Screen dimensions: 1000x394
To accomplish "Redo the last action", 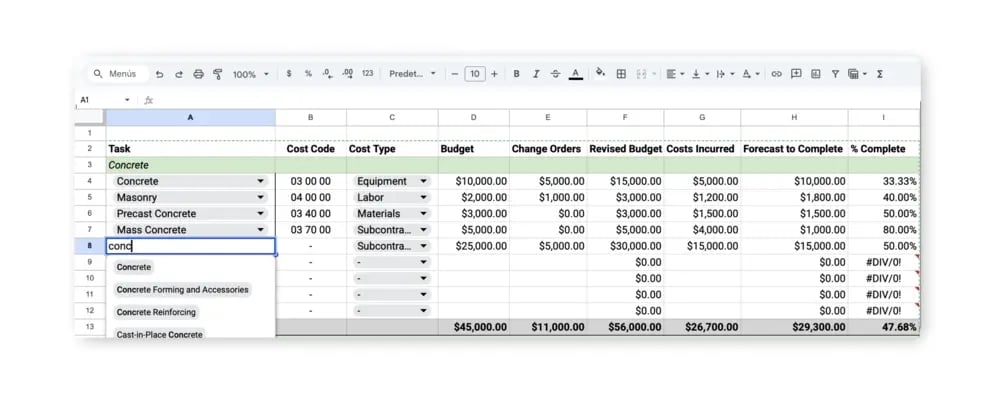I will click(x=179, y=74).
